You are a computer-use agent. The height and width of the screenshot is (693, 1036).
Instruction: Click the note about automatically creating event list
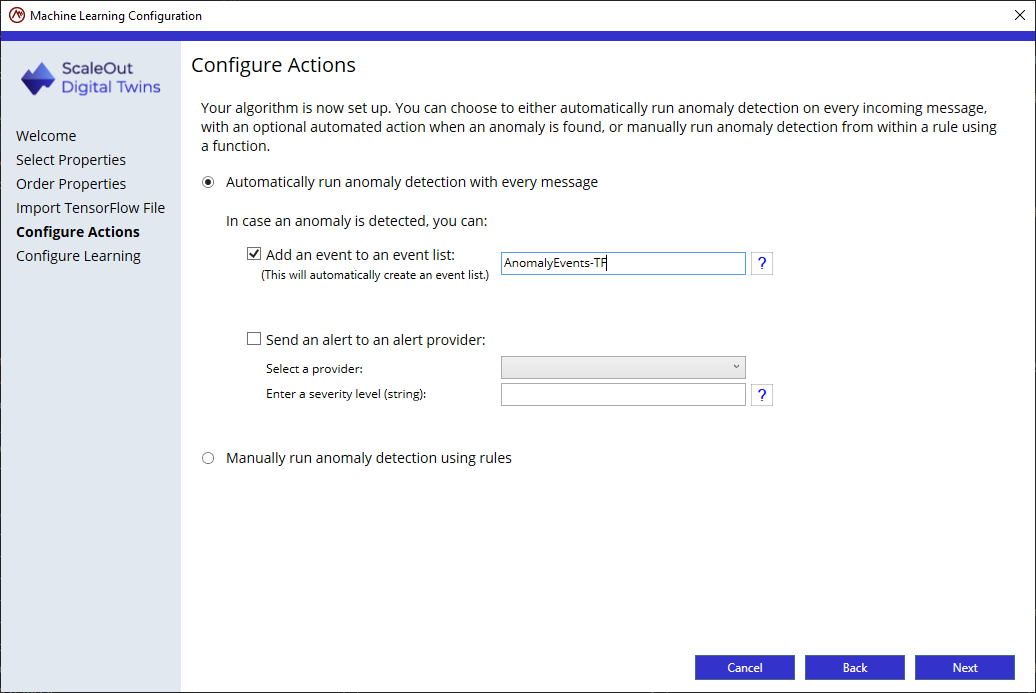coord(375,275)
